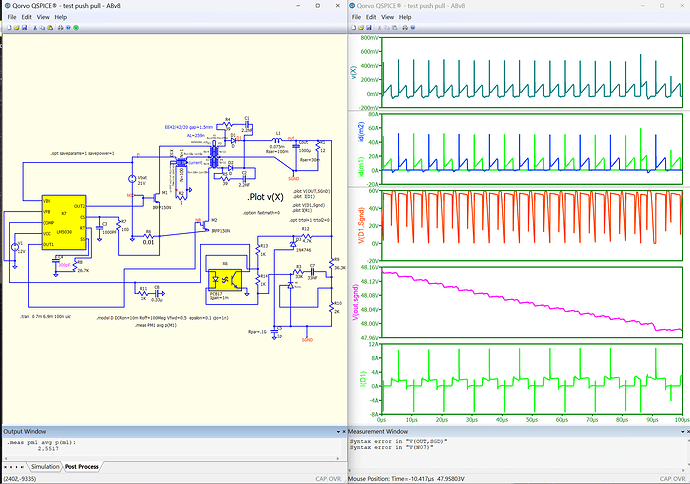Viewport: 690px width, 484px height.
Task: Go to first output tab with arrow
Action: [5, 467]
